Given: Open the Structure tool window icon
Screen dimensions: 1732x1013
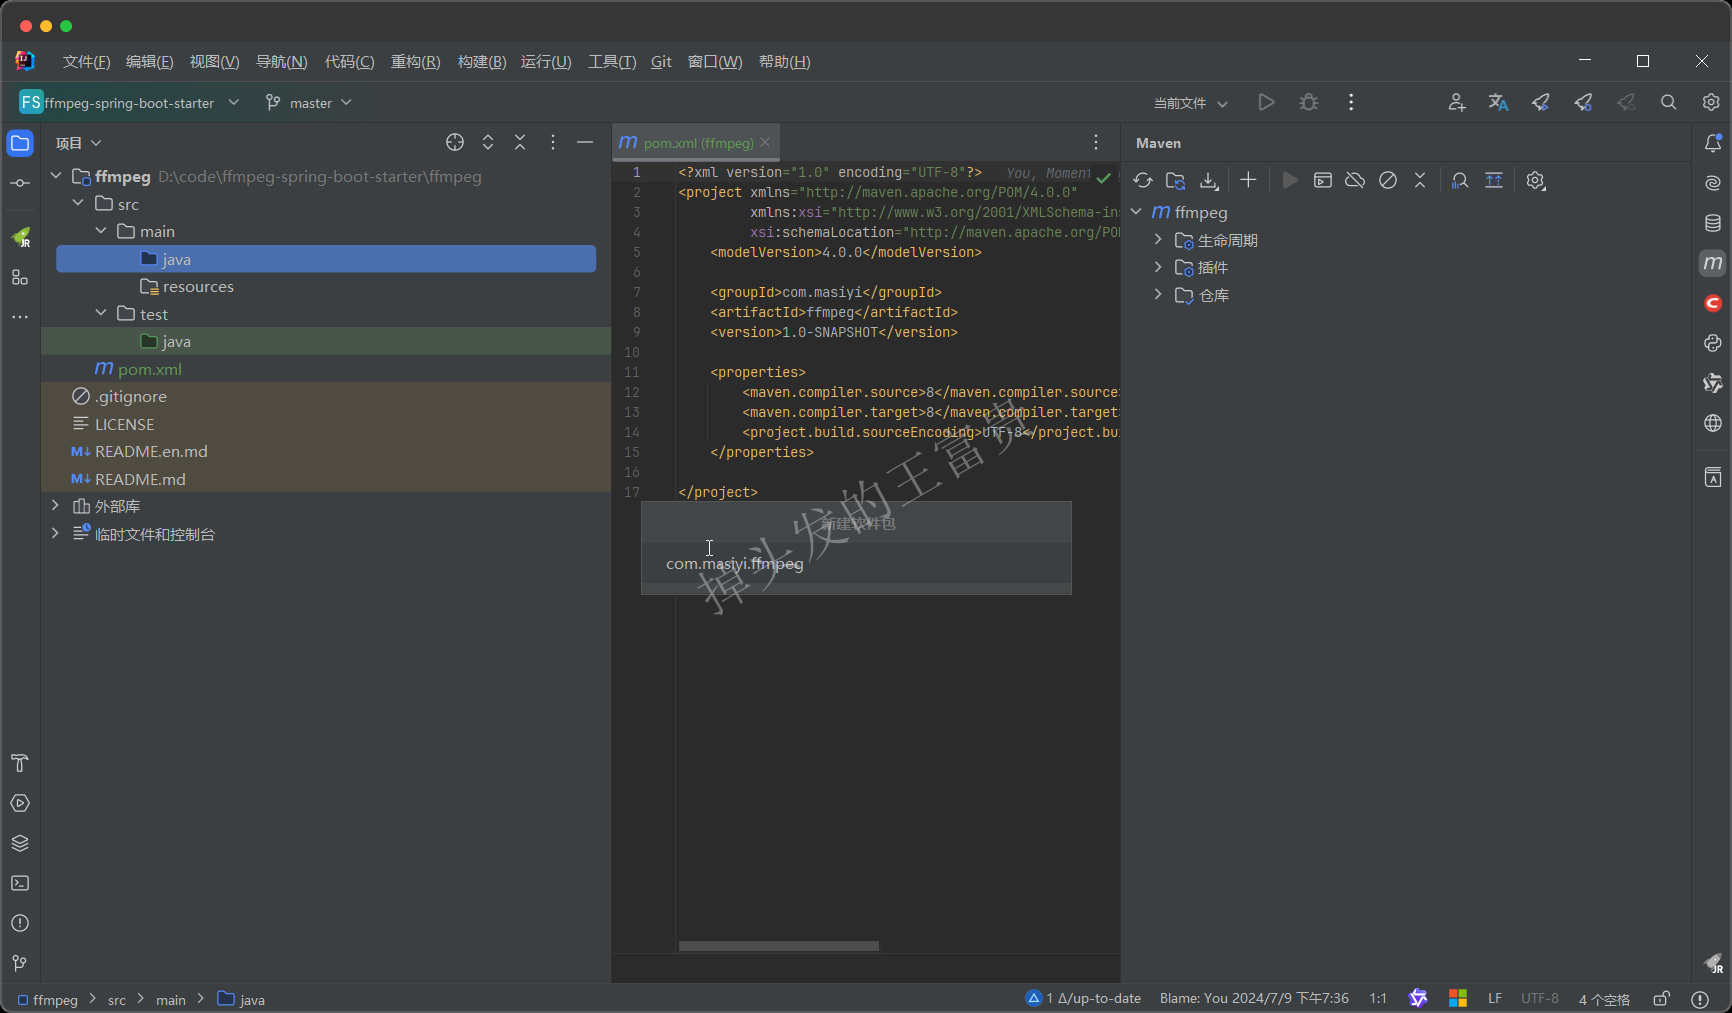Looking at the screenshot, I should [20, 277].
